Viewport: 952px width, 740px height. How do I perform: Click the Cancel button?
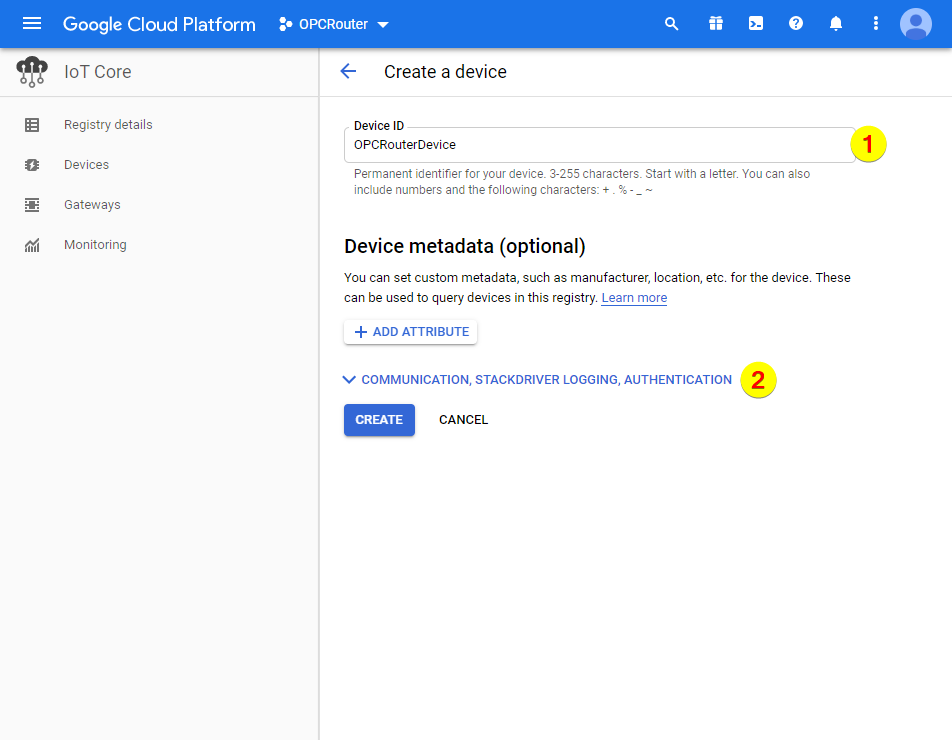click(463, 420)
